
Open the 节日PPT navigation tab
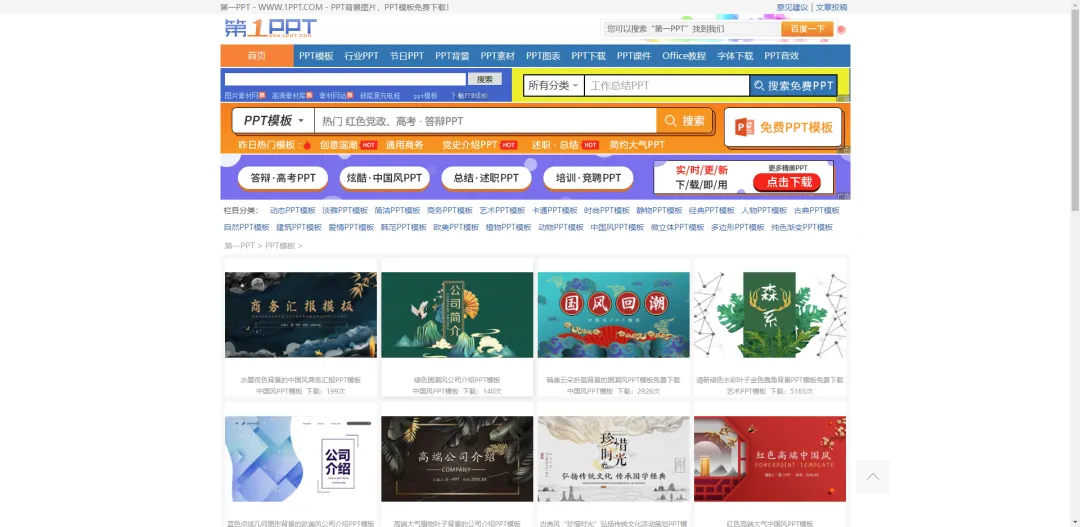pos(407,56)
